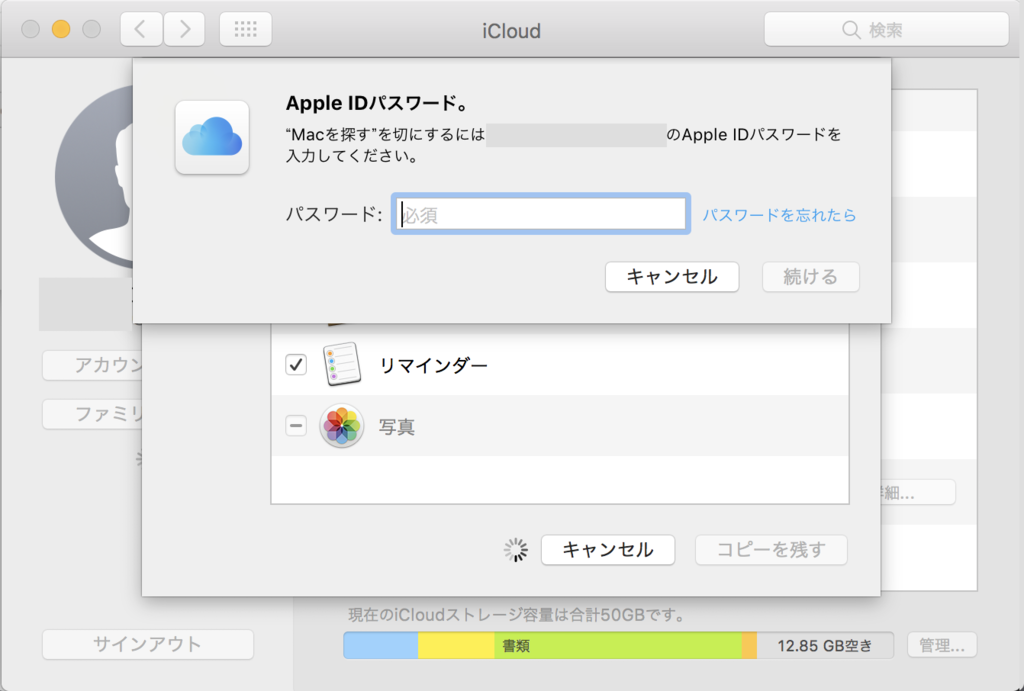Focus the パスワード input field
Screen dimensions: 1024x691
tap(541, 214)
